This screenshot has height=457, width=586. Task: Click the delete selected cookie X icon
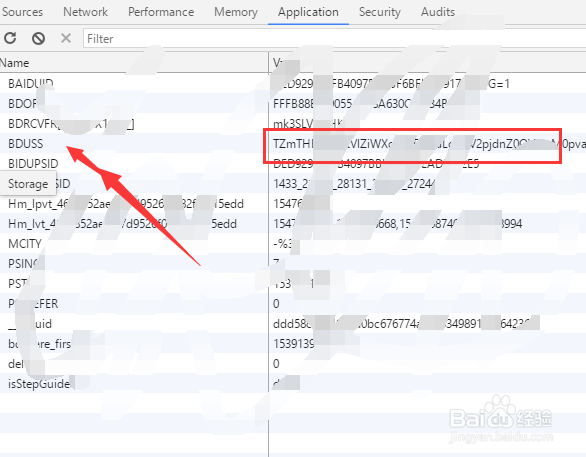coord(66,38)
